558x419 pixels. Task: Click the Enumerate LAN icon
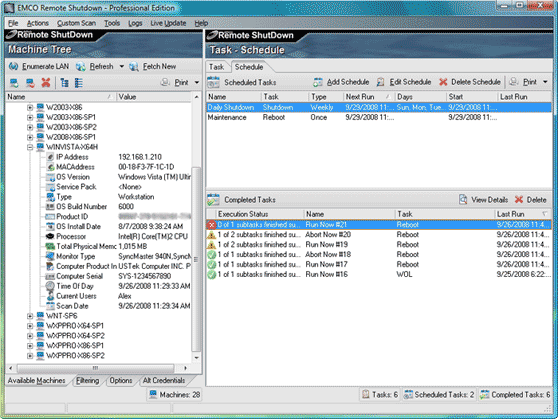[14, 67]
